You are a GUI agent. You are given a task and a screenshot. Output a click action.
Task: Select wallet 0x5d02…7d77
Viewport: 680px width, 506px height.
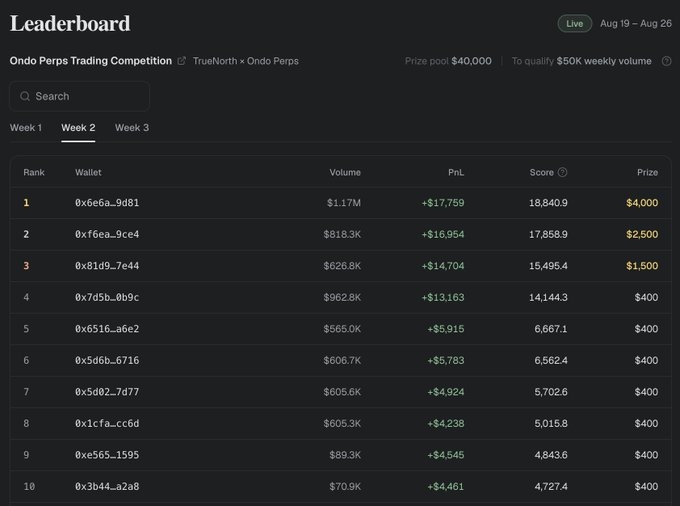(107, 392)
